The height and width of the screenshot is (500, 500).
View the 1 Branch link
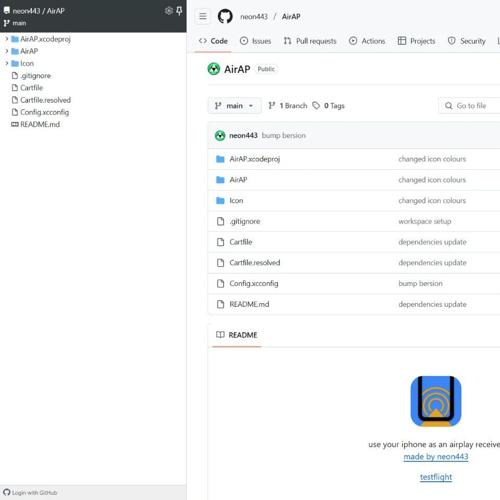point(288,106)
